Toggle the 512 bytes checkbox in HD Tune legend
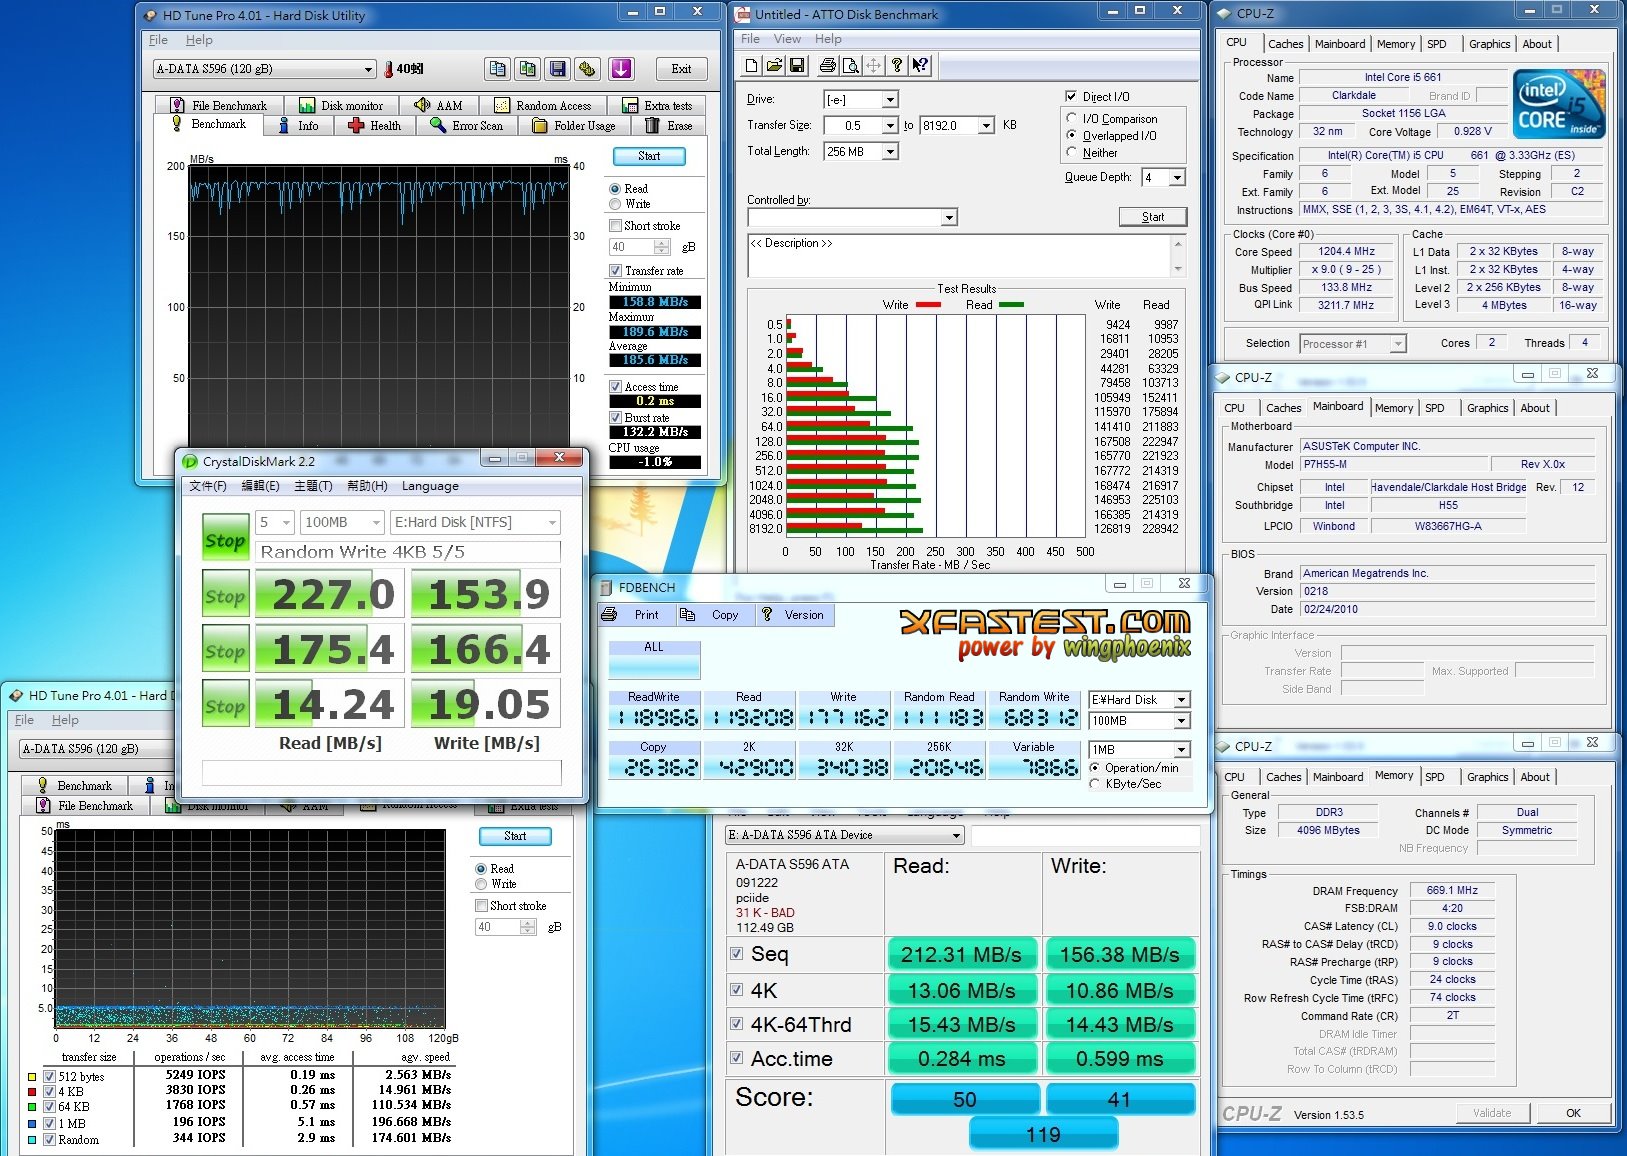The width and height of the screenshot is (1627, 1156). (x=49, y=1077)
